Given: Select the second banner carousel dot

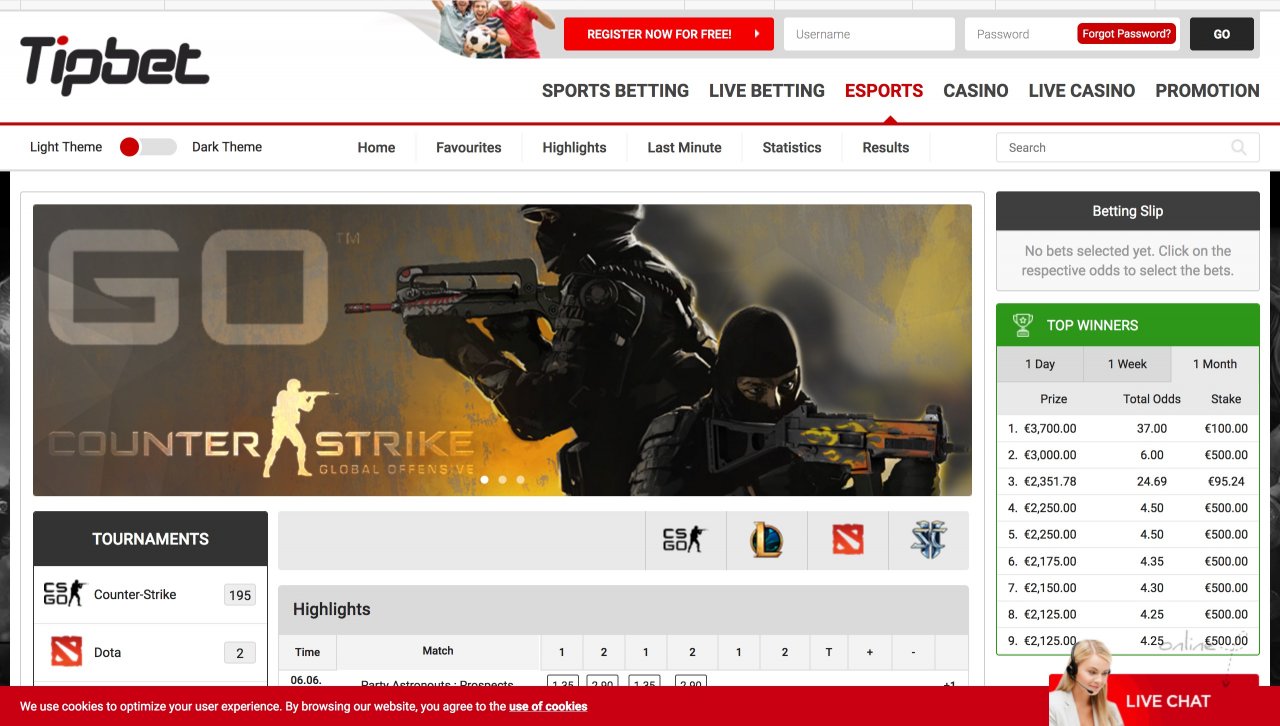Looking at the screenshot, I should pos(502,480).
